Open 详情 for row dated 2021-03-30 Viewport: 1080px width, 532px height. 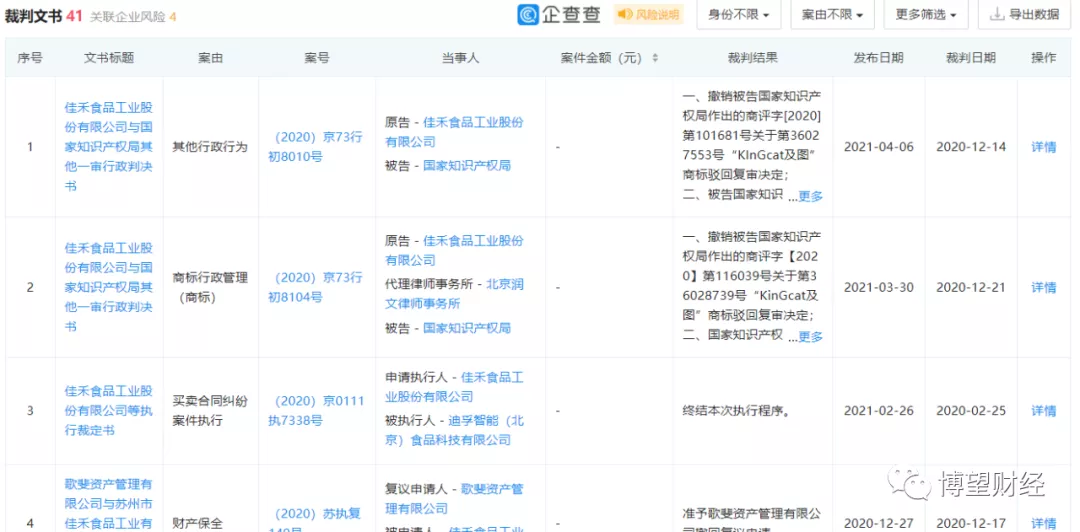pos(1043,287)
